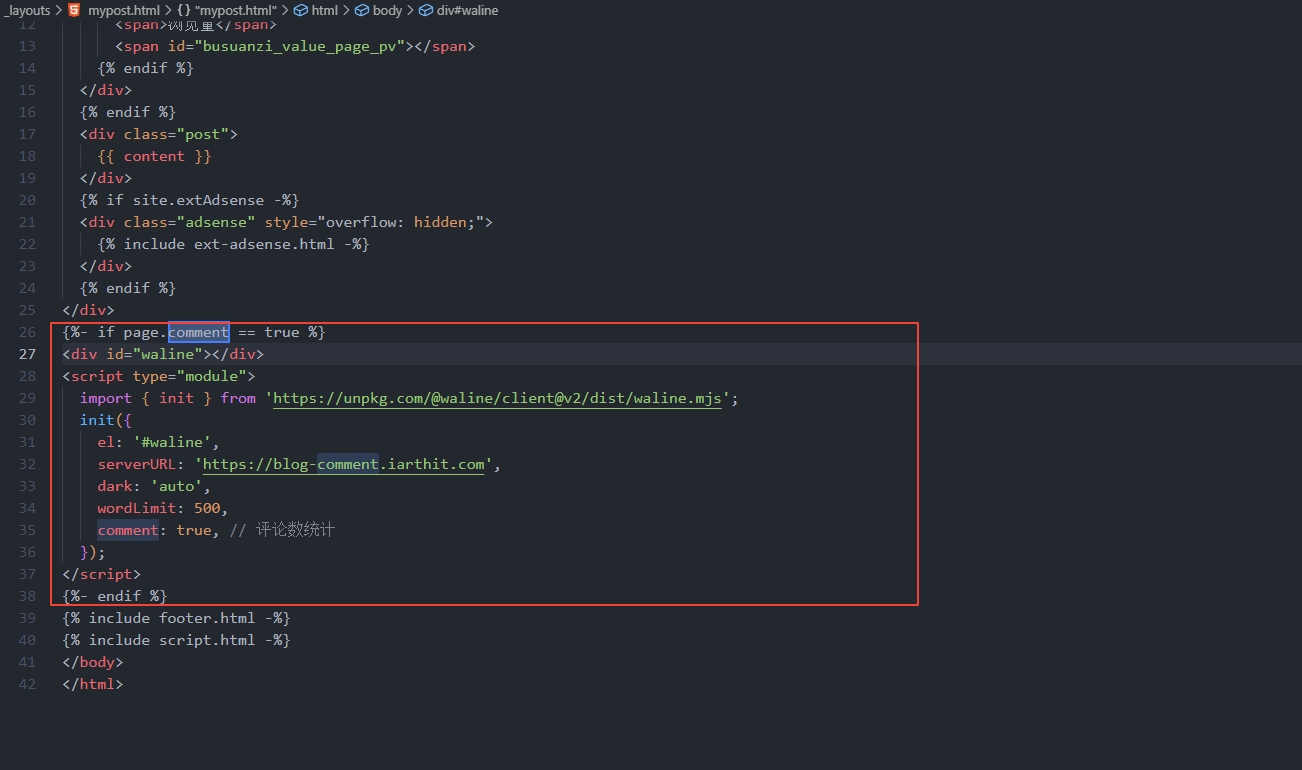Click the el property key
Viewport: 1302px width, 770px height.
107,442
